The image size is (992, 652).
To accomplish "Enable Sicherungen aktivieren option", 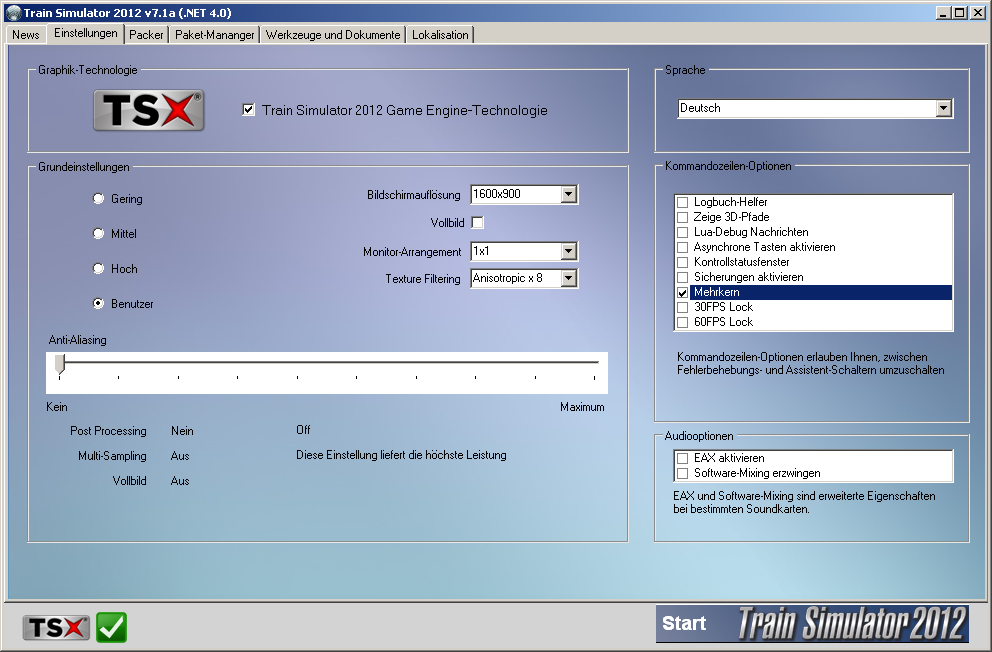I will coord(683,277).
